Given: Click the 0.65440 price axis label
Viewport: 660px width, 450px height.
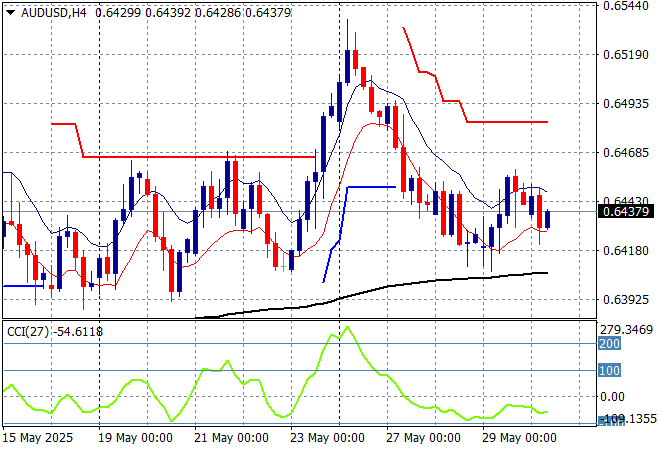Looking at the screenshot, I should [626, 5].
